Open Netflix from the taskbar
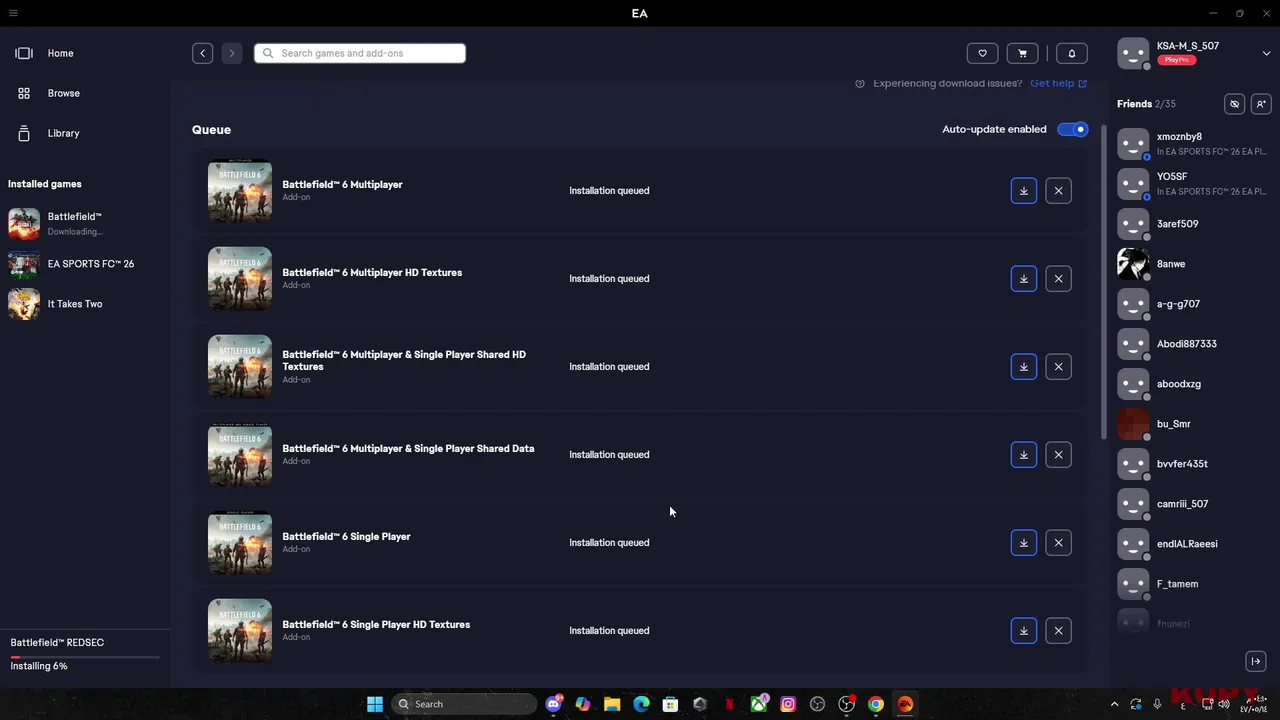This screenshot has height=720, width=1280. tap(729, 704)
